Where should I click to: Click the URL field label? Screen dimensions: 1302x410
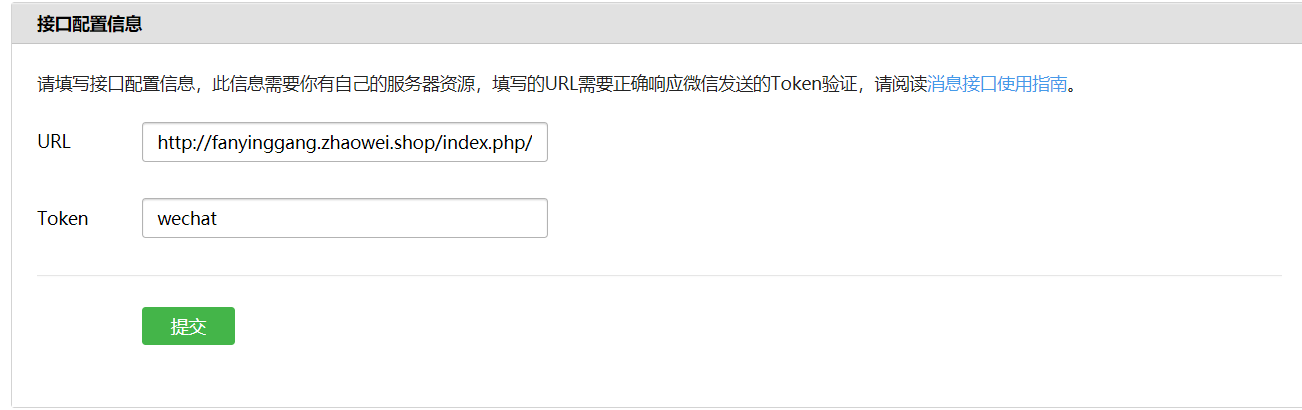click(54, 142)
